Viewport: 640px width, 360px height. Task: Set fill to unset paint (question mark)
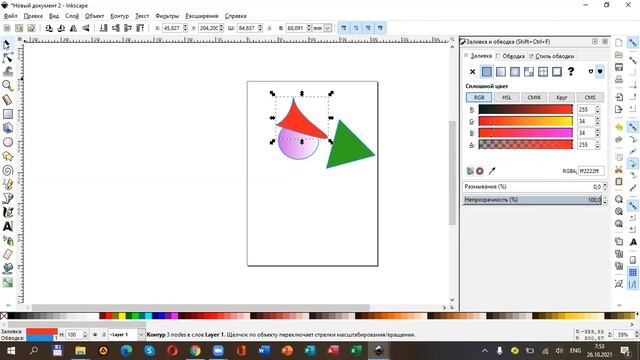pos(571,72)
